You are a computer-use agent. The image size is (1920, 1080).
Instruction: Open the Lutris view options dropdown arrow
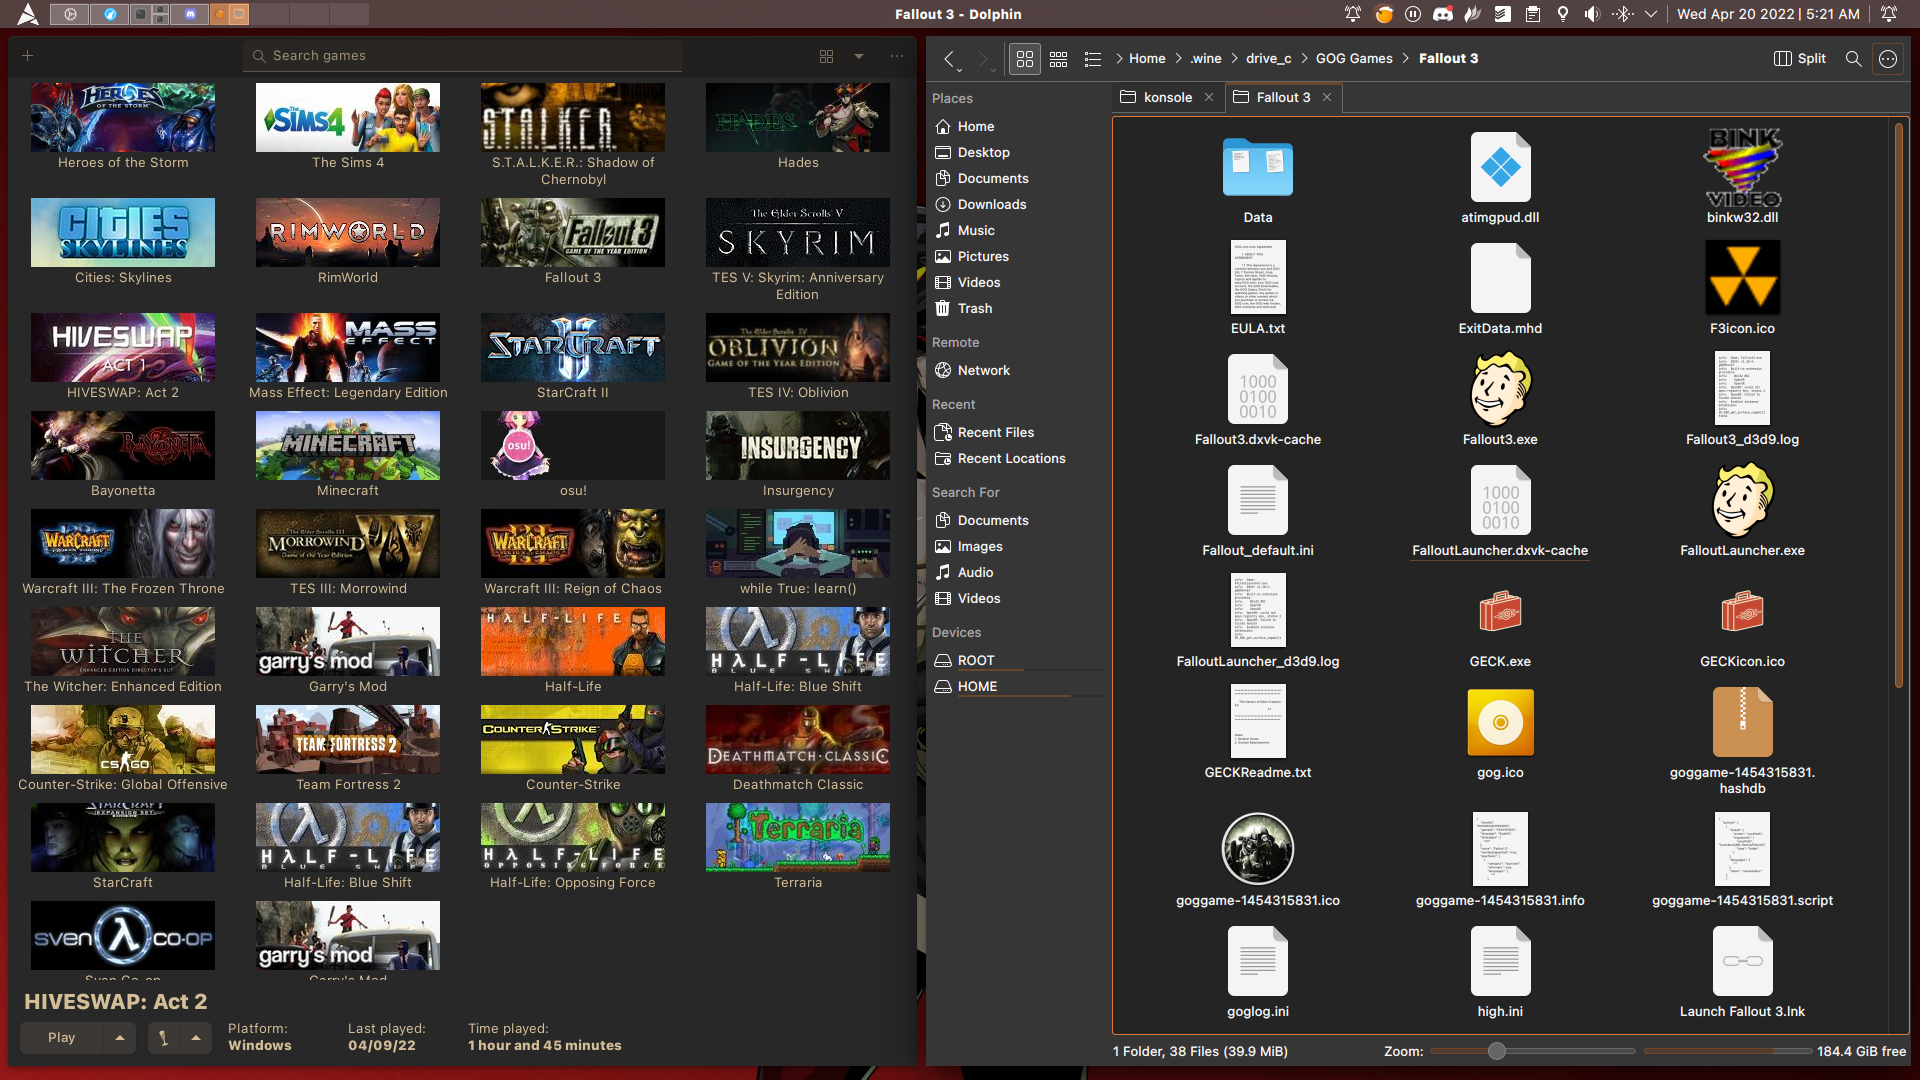(x=859, y=56)
